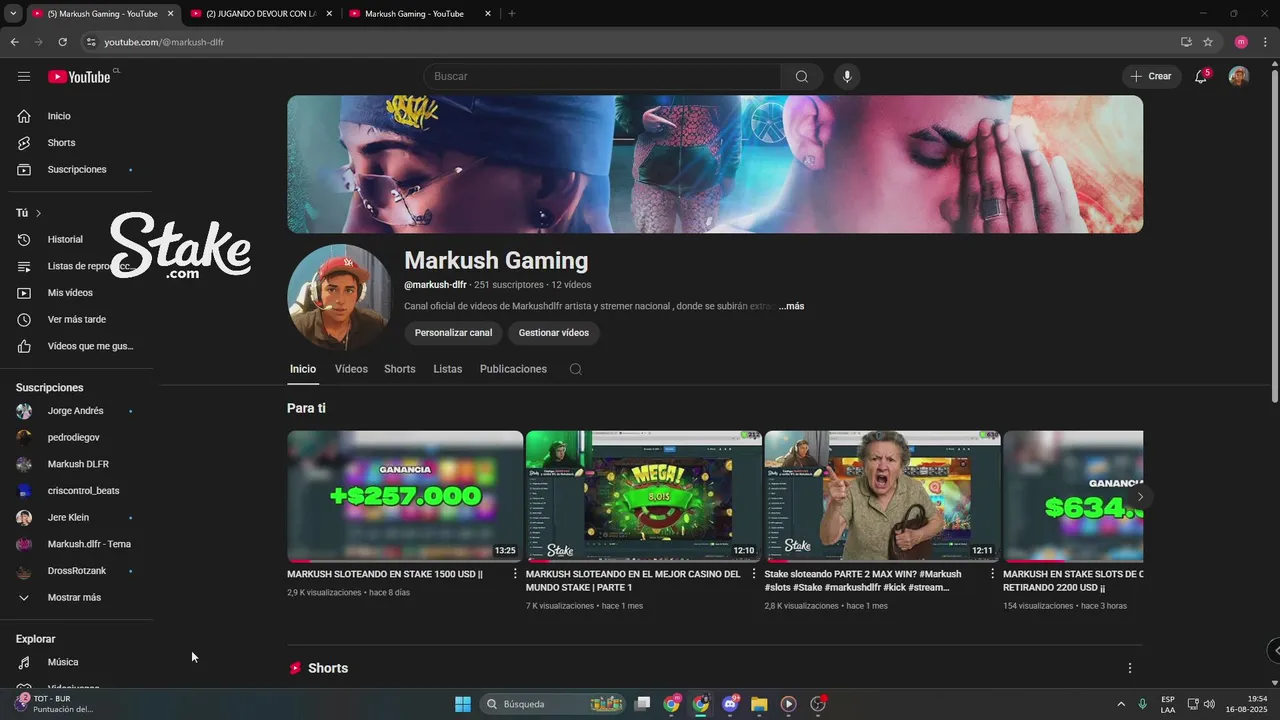Viewport: 1280px width, 720px height.
Task: Click the Historial clock icon
Action: (24, 239)
